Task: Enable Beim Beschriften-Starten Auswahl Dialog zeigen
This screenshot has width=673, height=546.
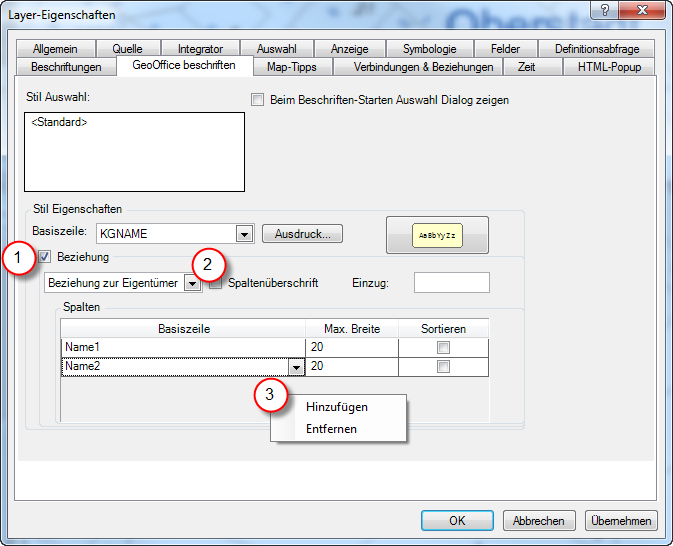Action: point(258,100)
